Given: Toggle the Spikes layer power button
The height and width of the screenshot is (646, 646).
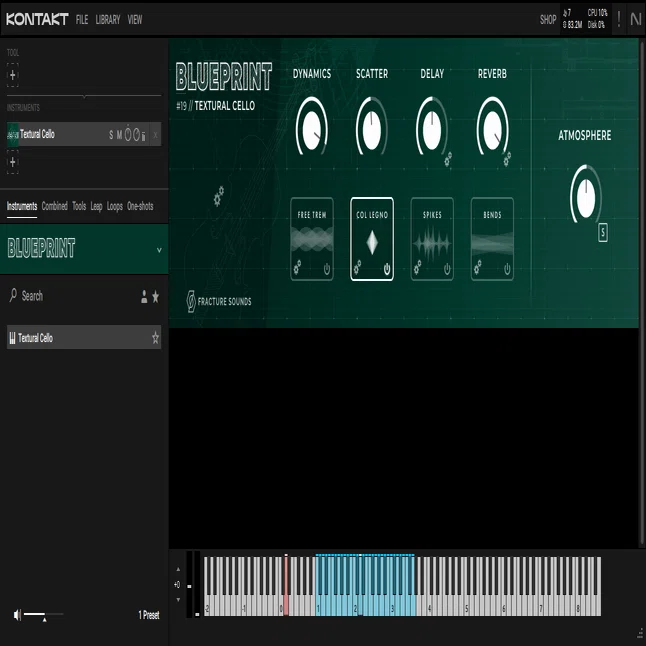Looking at the screenshot, I should click(447, 269).
